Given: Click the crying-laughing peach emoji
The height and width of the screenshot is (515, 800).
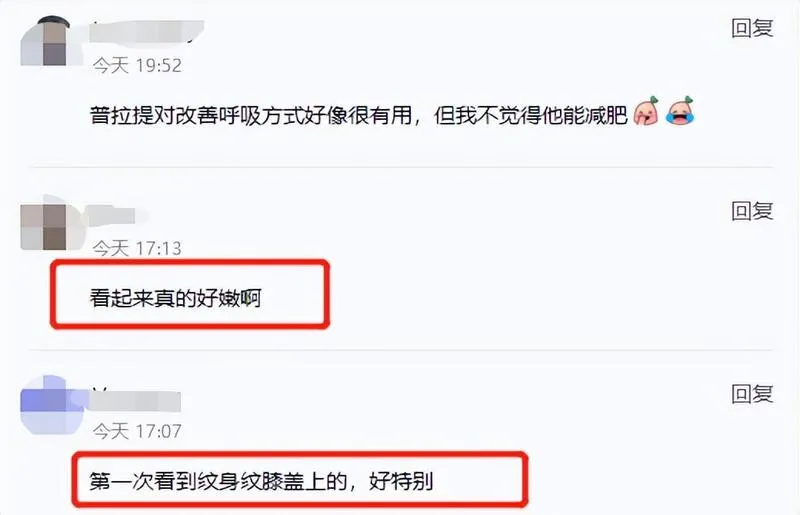Looking at the screenshot, I should click(680, 111).
